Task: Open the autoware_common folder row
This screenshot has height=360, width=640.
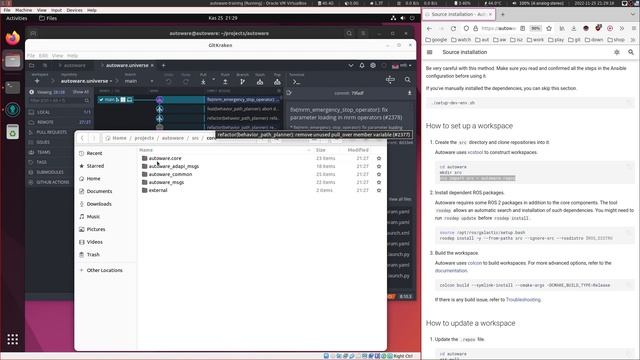Action: pyautogui.click(x=261, y=174)
